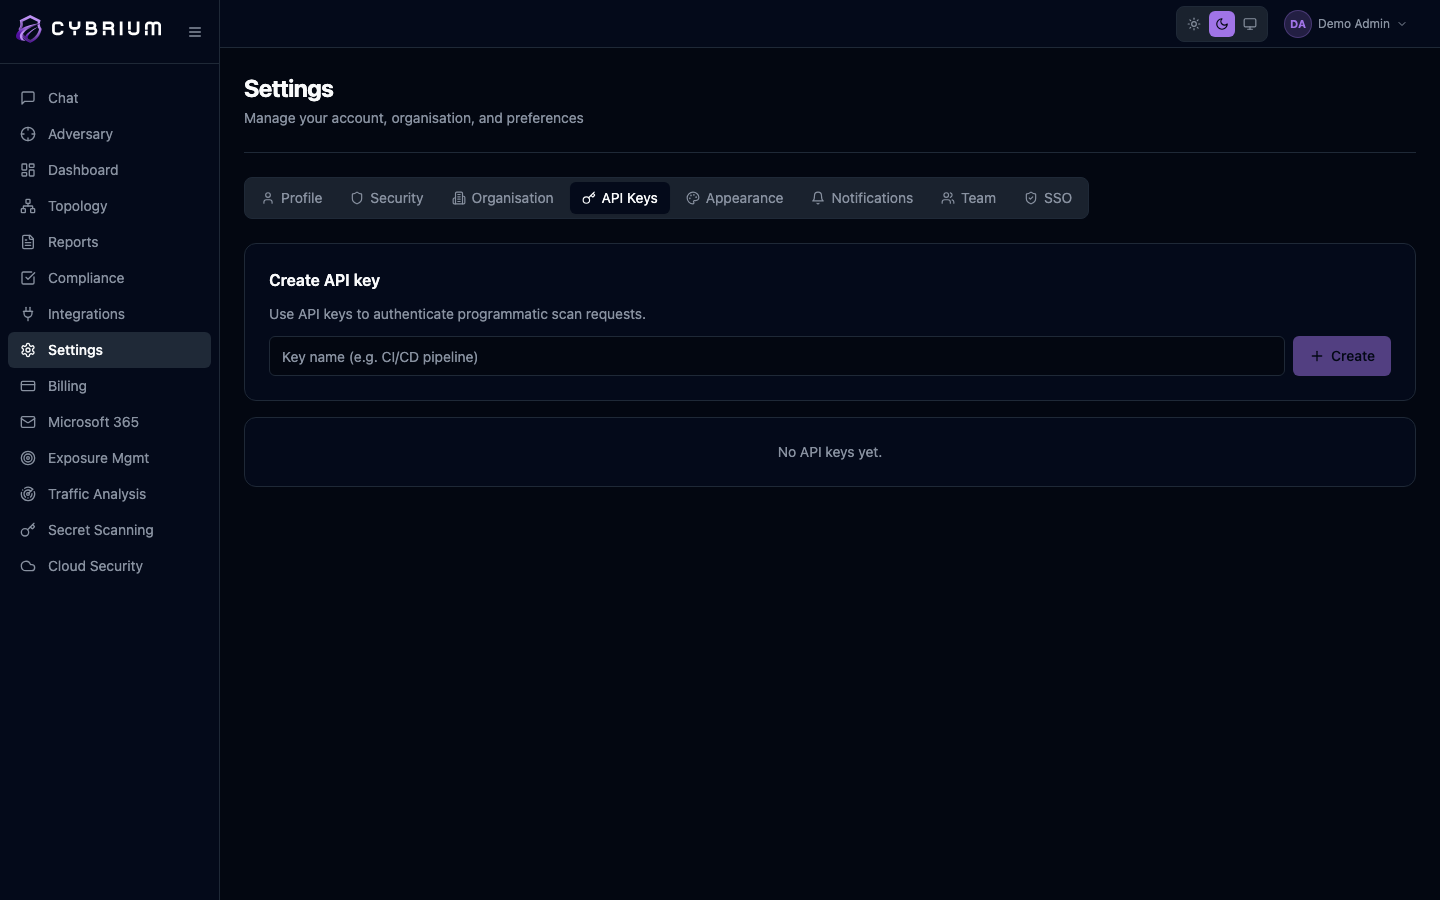Click the Create API key button
Image resolution: width=1440 pixels, height=900 pixels.
tap(1342, 356)
